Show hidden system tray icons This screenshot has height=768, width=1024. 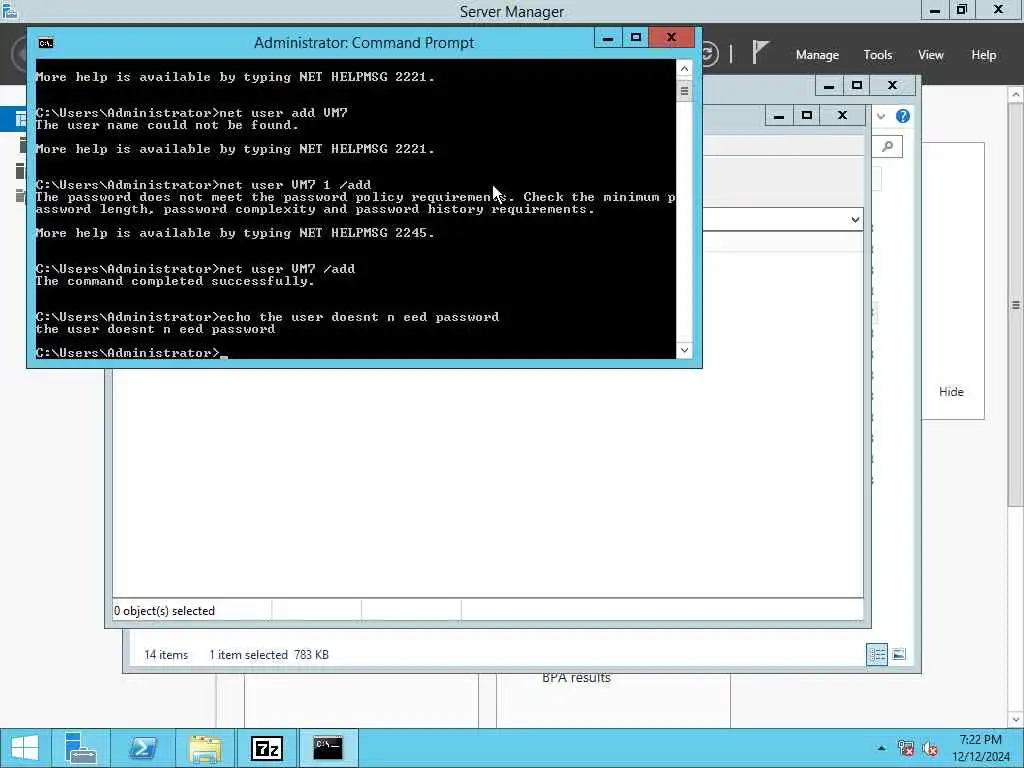[882, 748]
